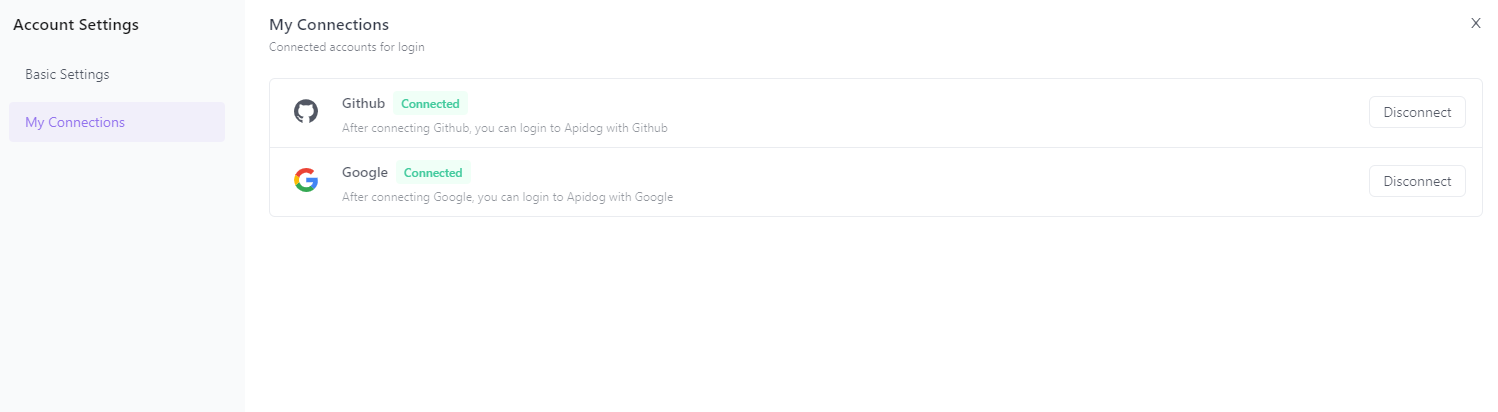
Task: Click the Connected badge next to Google
Action: [432, 173]
